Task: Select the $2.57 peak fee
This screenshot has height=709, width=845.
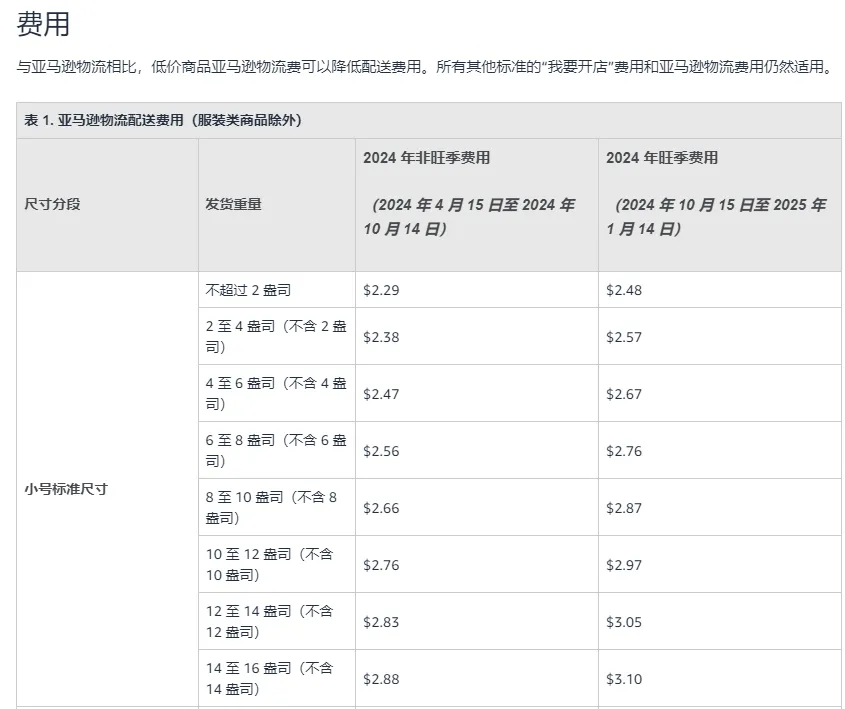Action: point(624,337)
